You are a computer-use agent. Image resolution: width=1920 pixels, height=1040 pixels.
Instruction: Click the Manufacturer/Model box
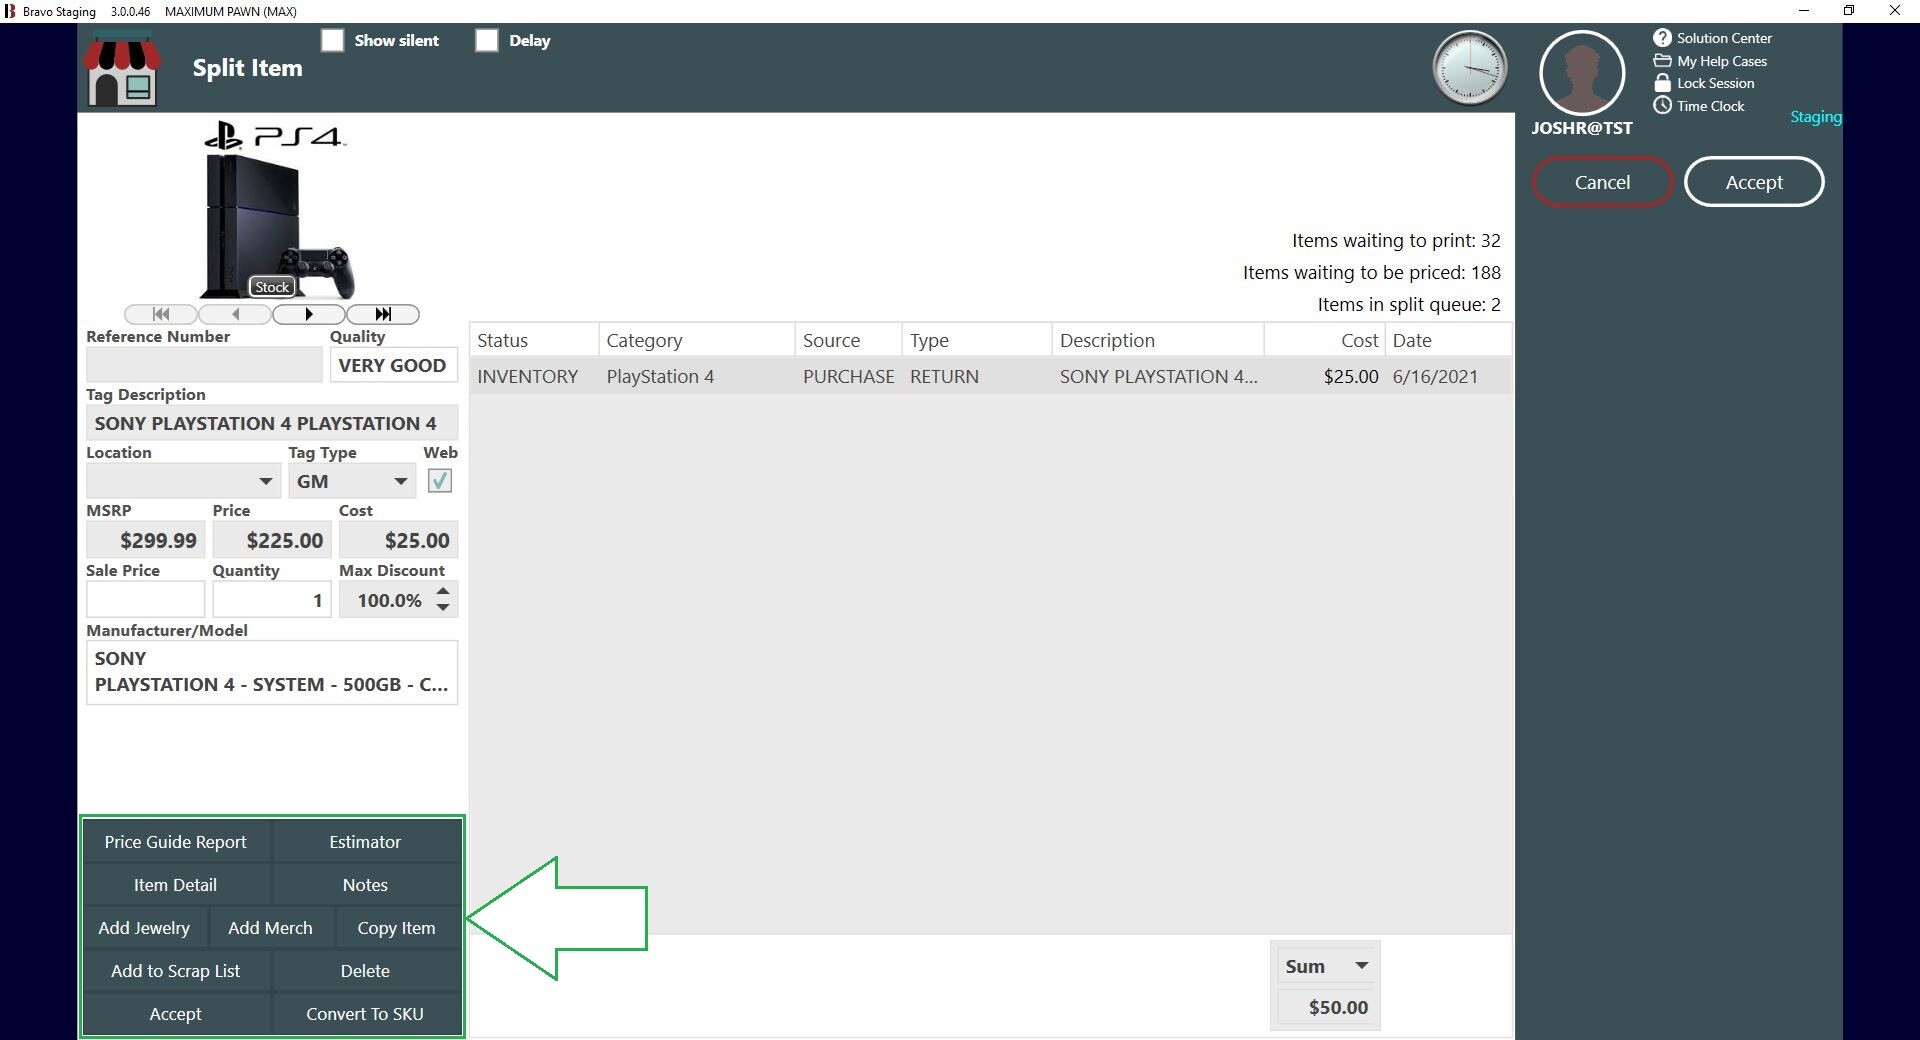point(272,672)
